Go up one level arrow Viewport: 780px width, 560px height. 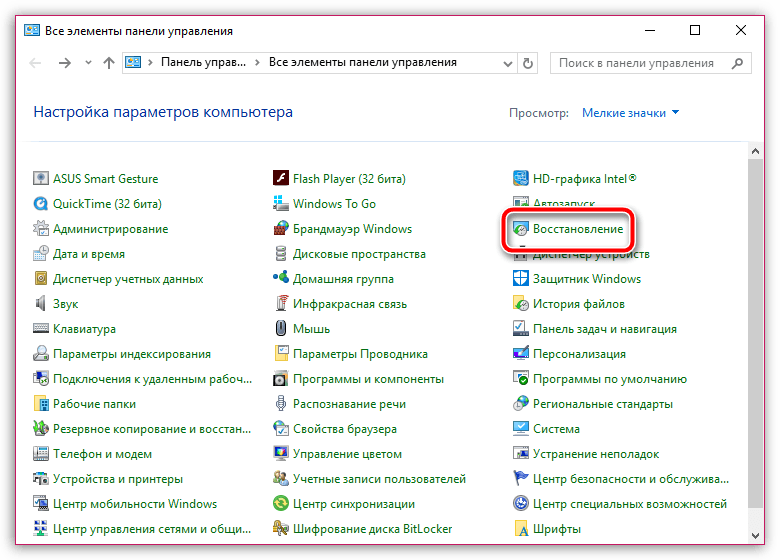(109, 63)
